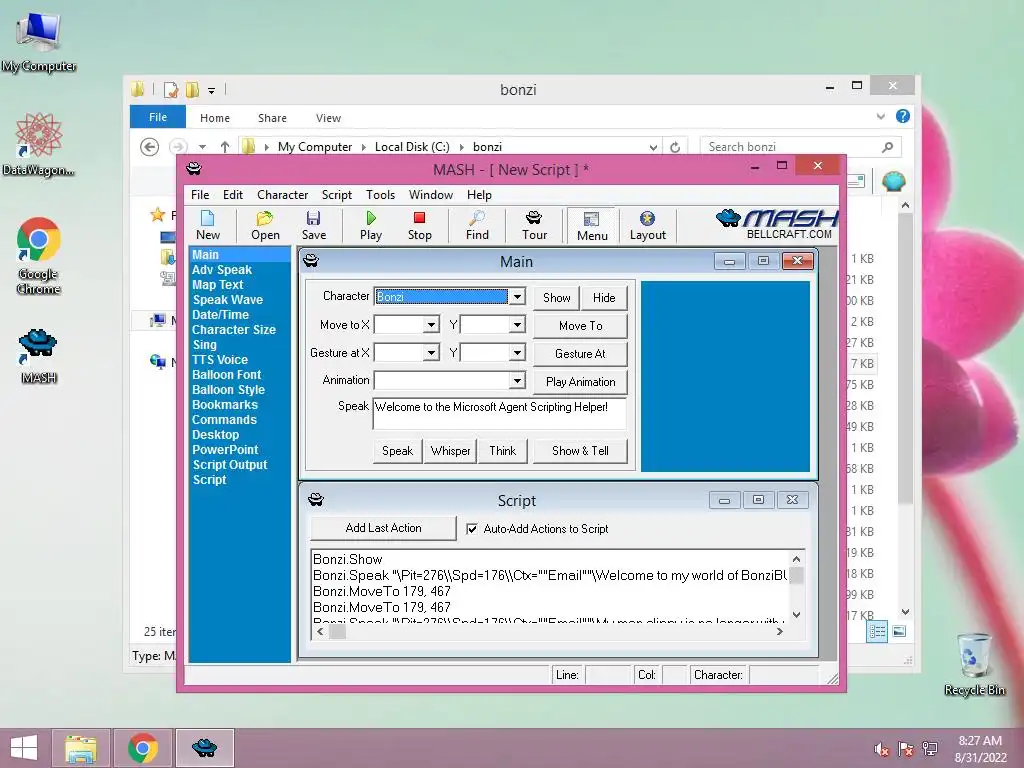1024x768 pixels.
Task: Select the DataWagon desktop icon
Action: (39, 144)
